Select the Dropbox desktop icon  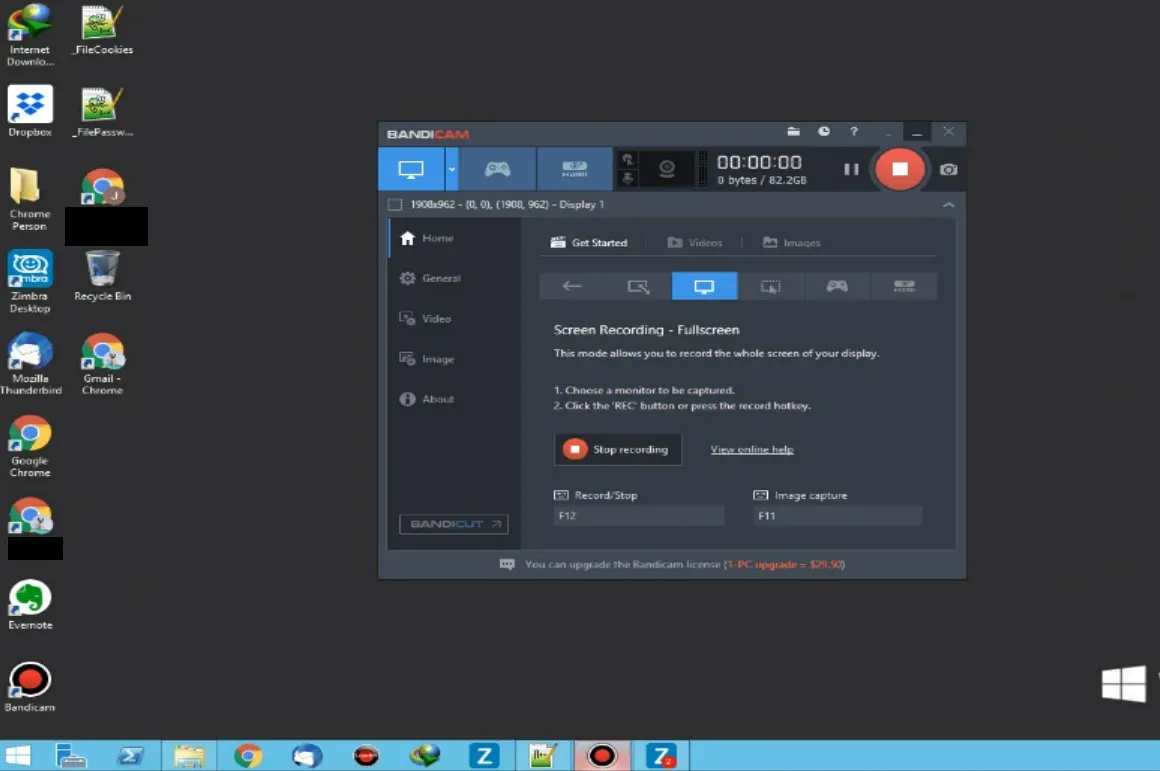(x=30, y=111)
